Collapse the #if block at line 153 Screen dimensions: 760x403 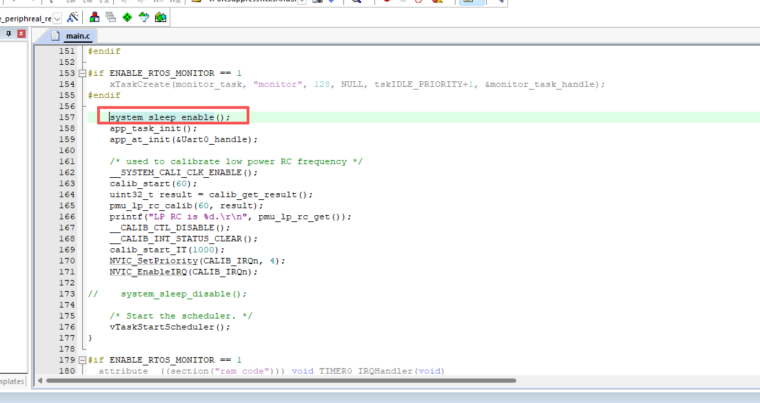tap(83, 73)
